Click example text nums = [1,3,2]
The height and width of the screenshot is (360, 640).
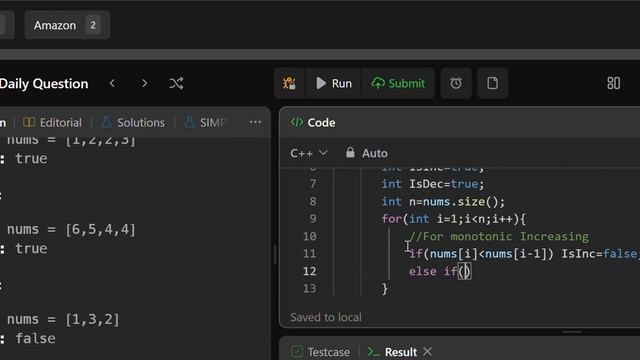pyautogui.click(x=63, y=319)
